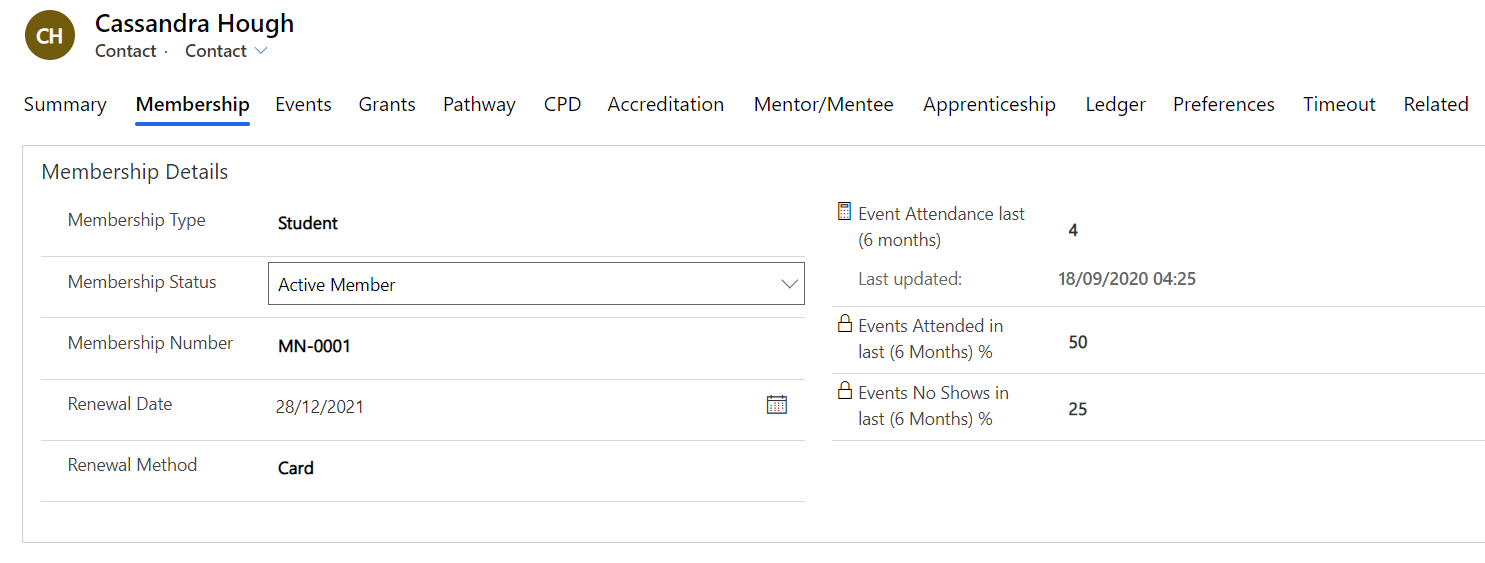The height and width of the screenshot is (563, 1485).
Task: Open the CPD tab
Action: [x=562, y=104]
